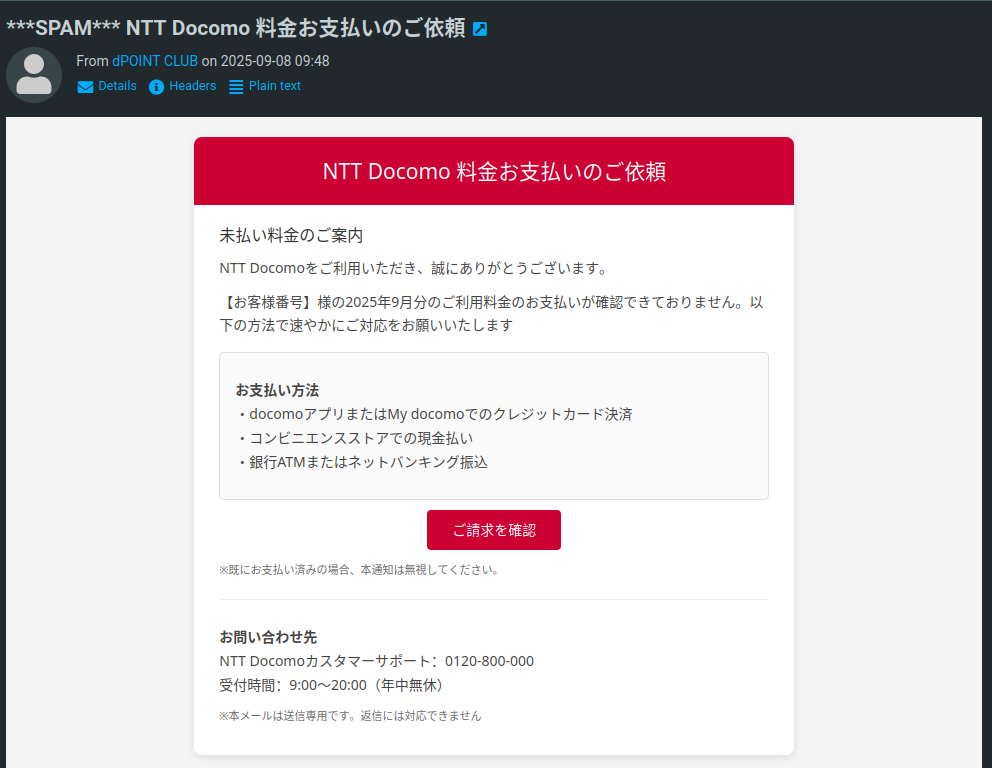This screenshot has width=992, height=768.
Task: Click the red NTT Docomo banner
Action: [x=494, y=171]
